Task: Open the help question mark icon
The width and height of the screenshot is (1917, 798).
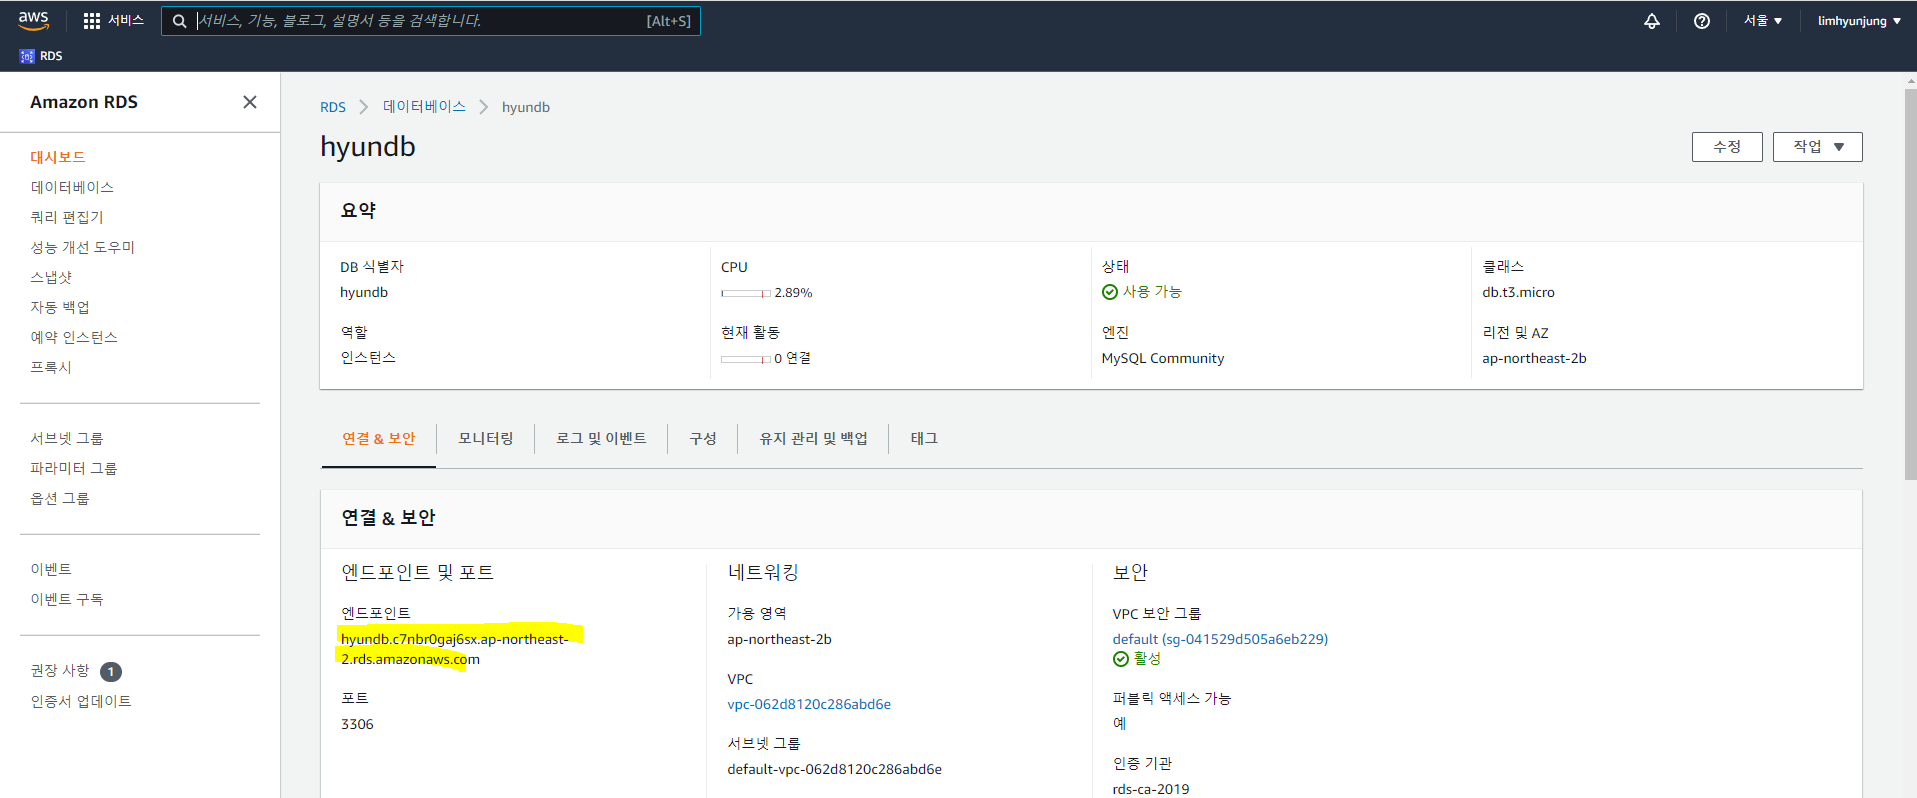Action: coord(1702,21)
